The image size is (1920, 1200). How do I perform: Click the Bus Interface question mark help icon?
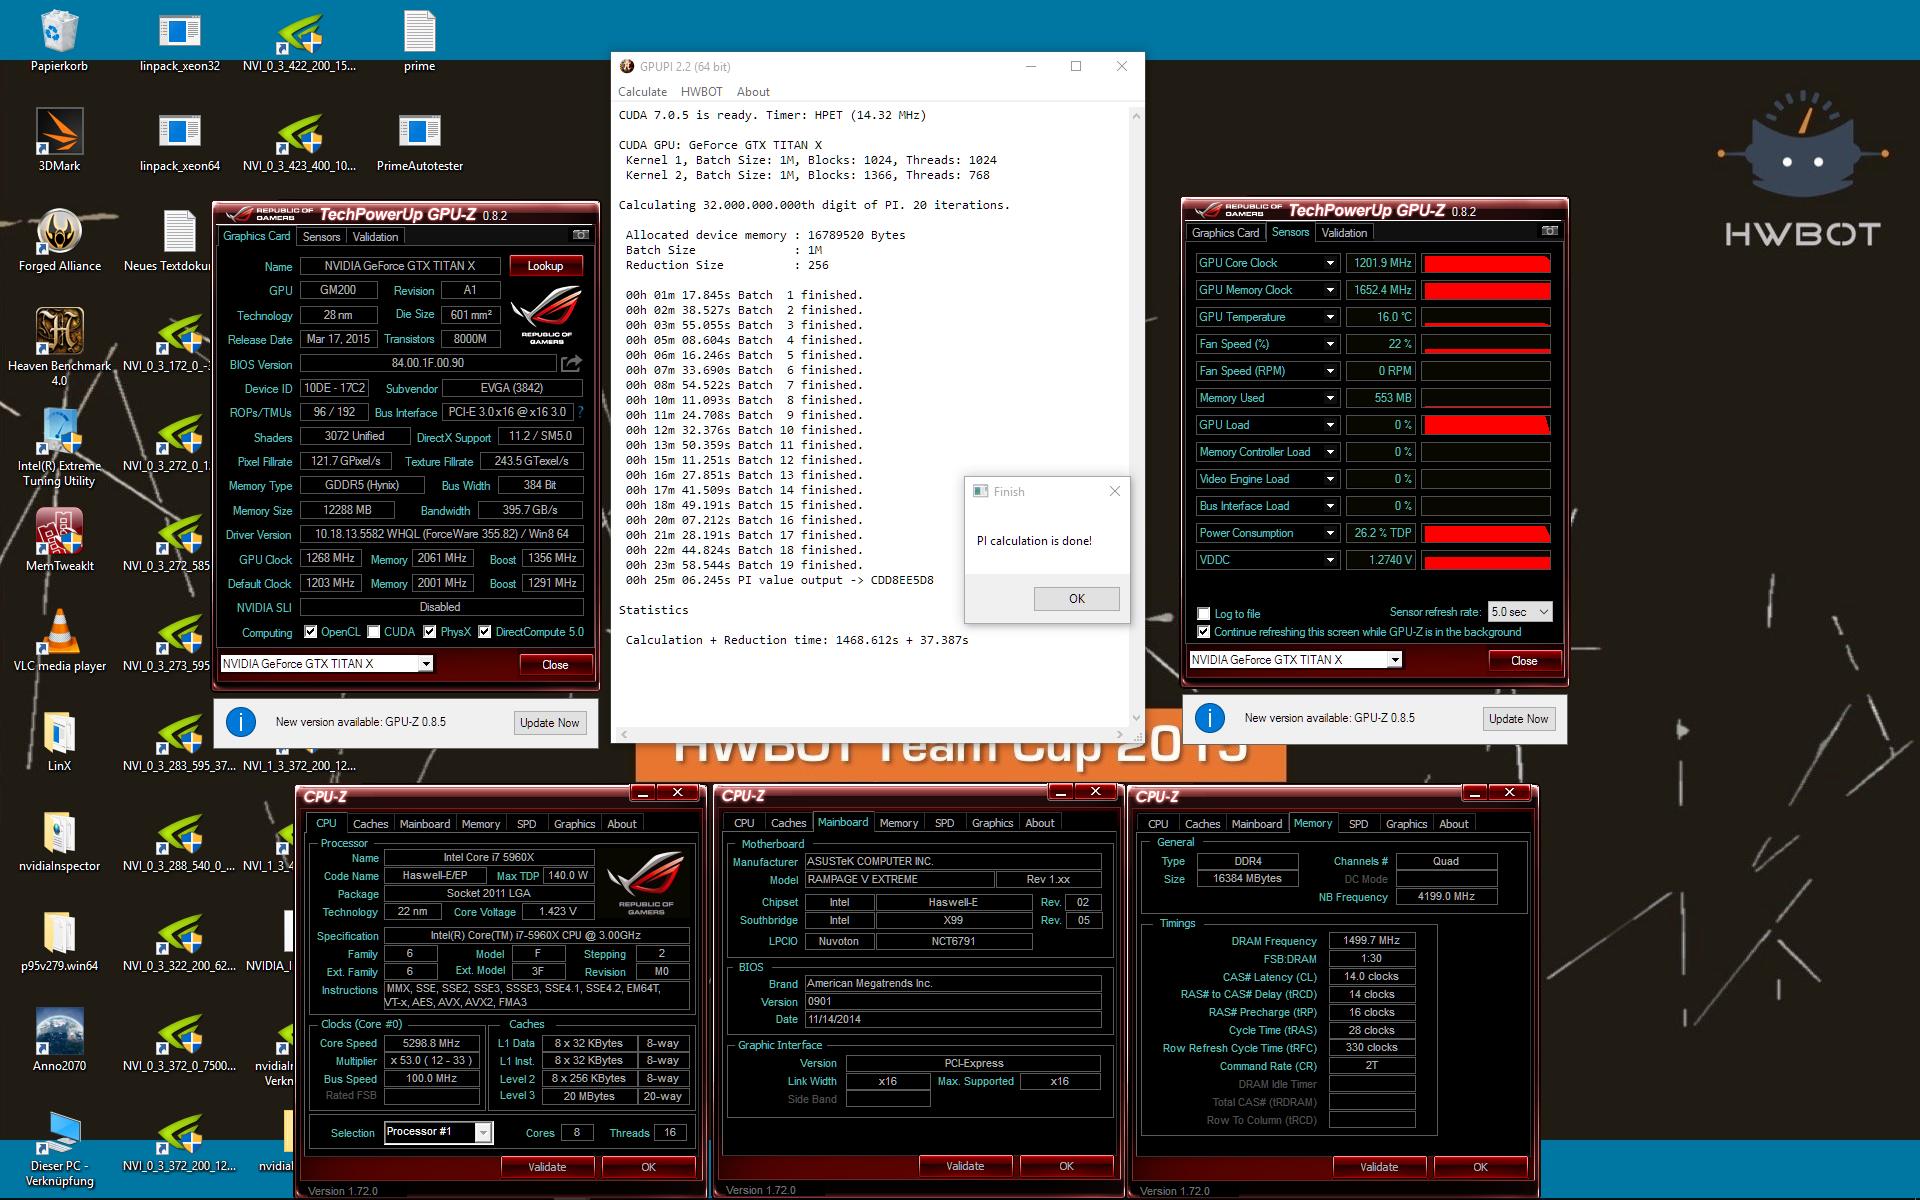coord(580,412)
